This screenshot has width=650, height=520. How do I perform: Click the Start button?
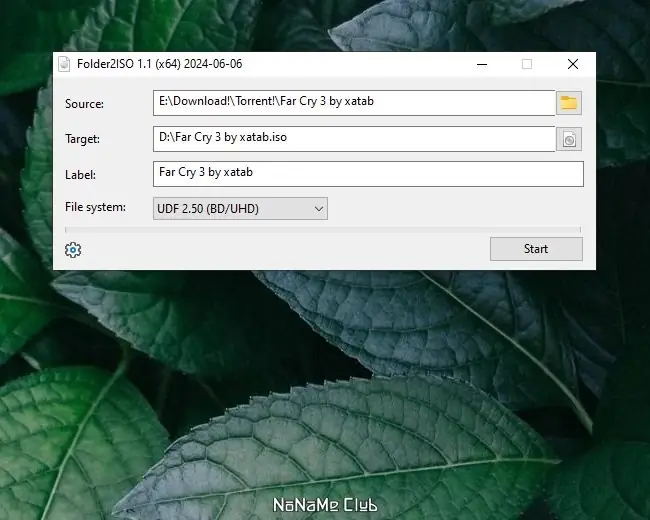pyautogui.click(x=536, y=249)
